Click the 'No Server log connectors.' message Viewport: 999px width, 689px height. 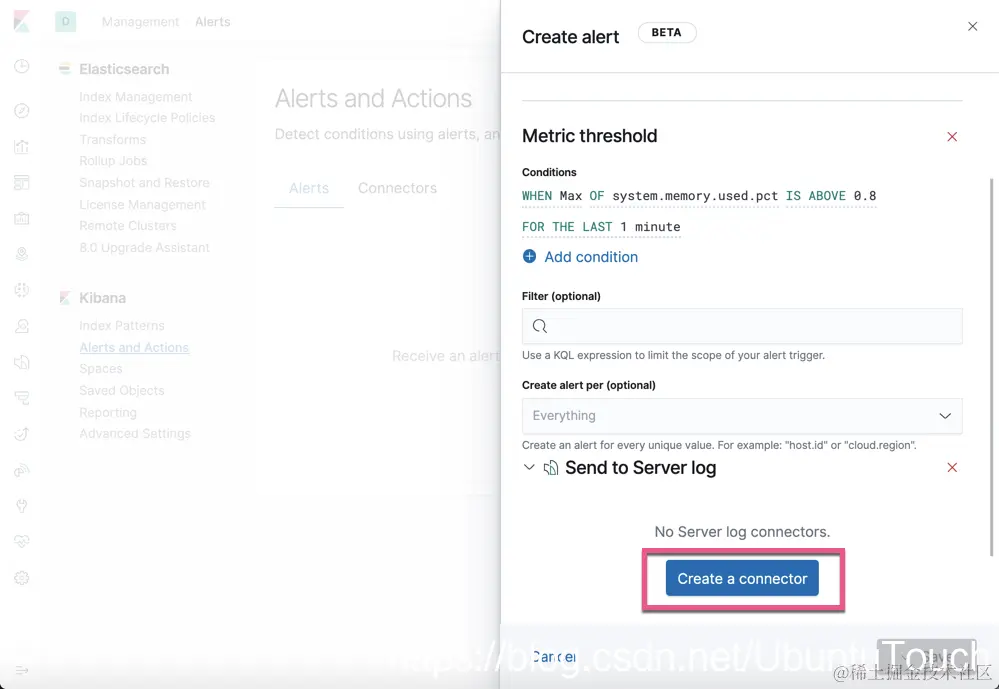click(x=742, y=532)
